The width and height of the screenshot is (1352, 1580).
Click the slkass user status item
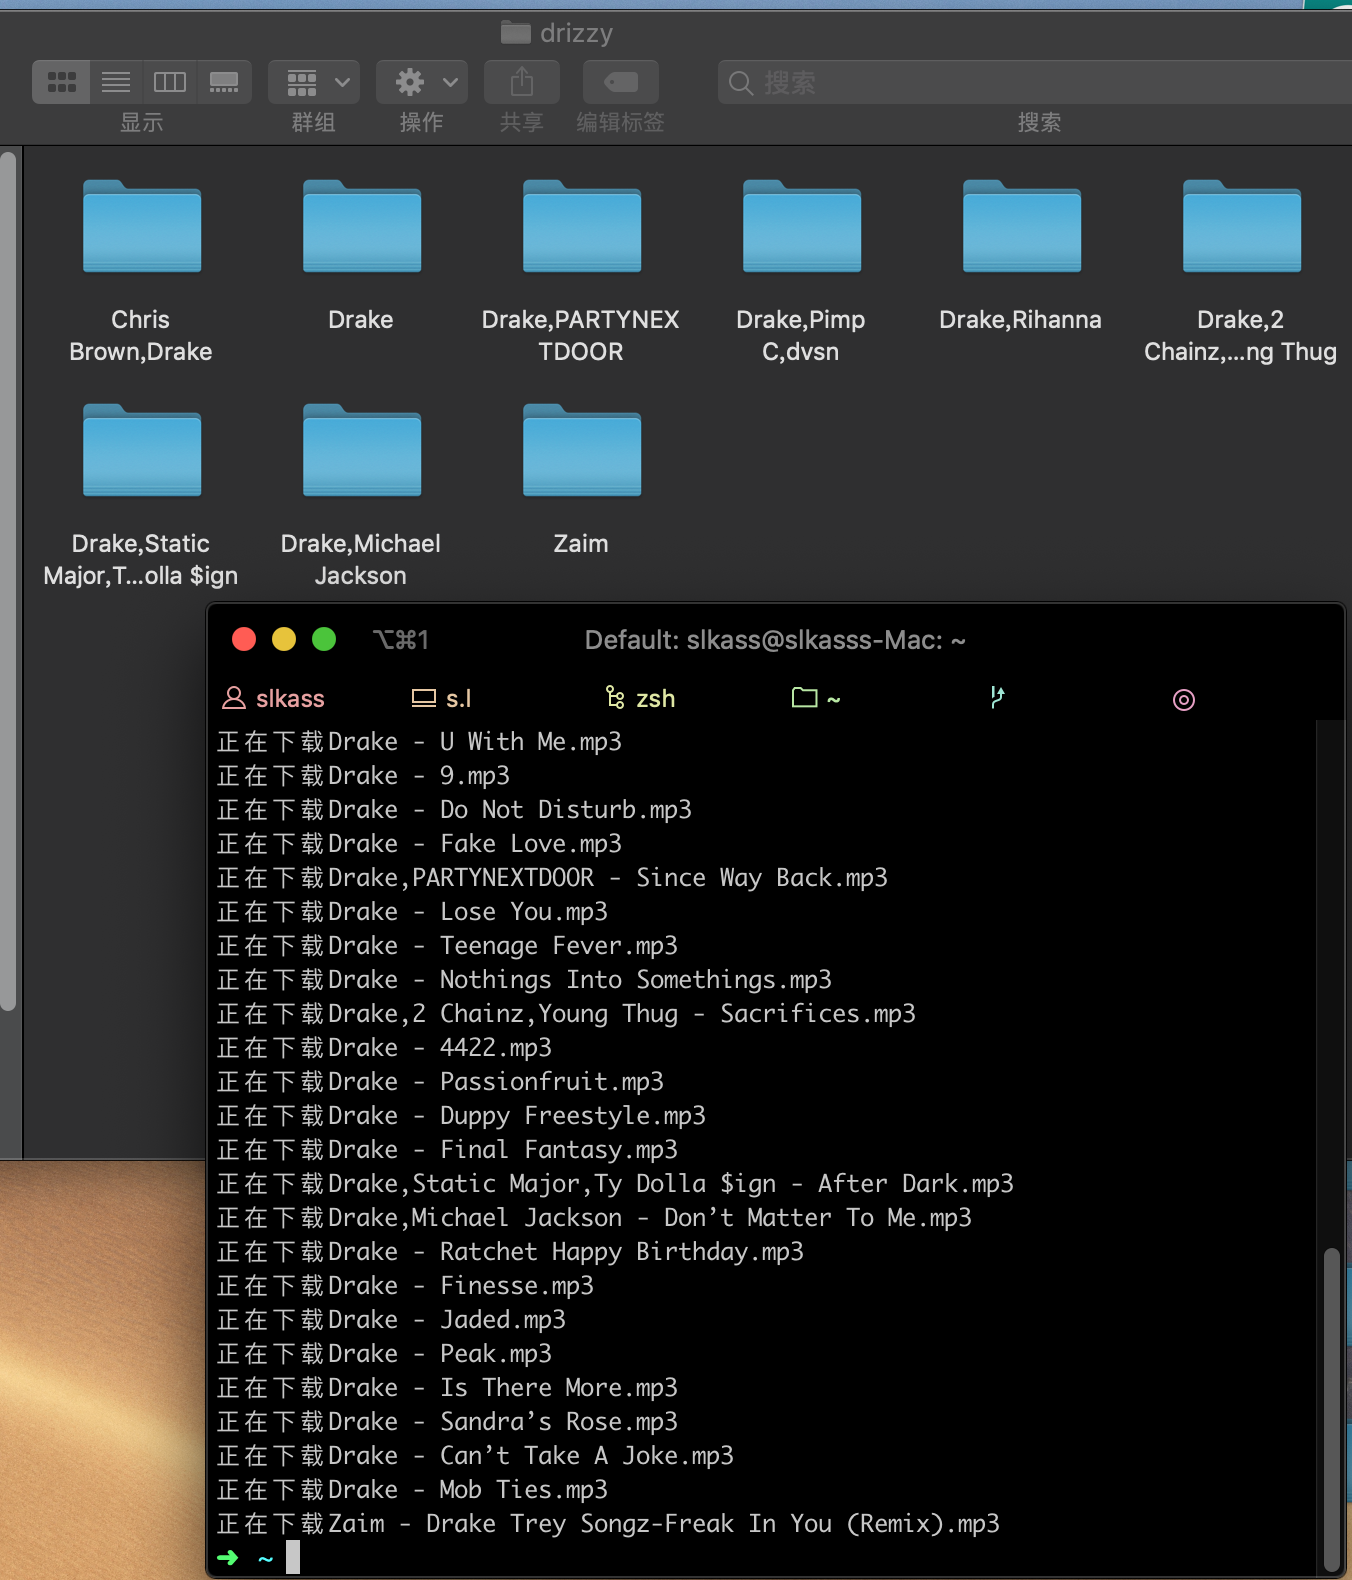pyautogui.click(x=273, y=698)
